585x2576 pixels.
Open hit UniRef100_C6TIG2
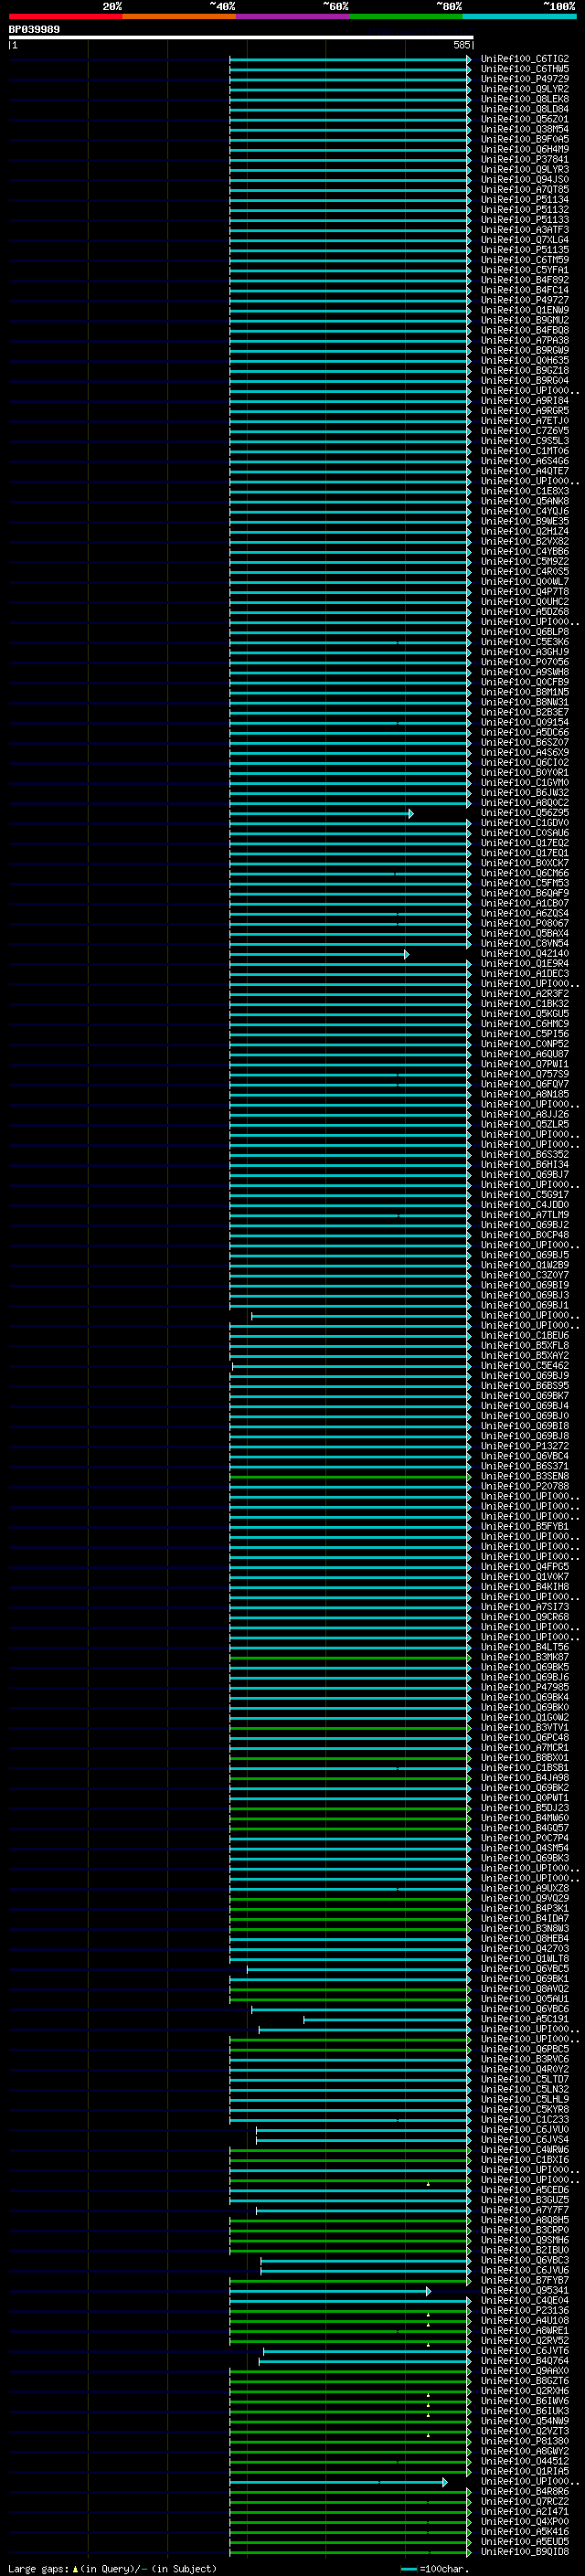pos(524,59)
